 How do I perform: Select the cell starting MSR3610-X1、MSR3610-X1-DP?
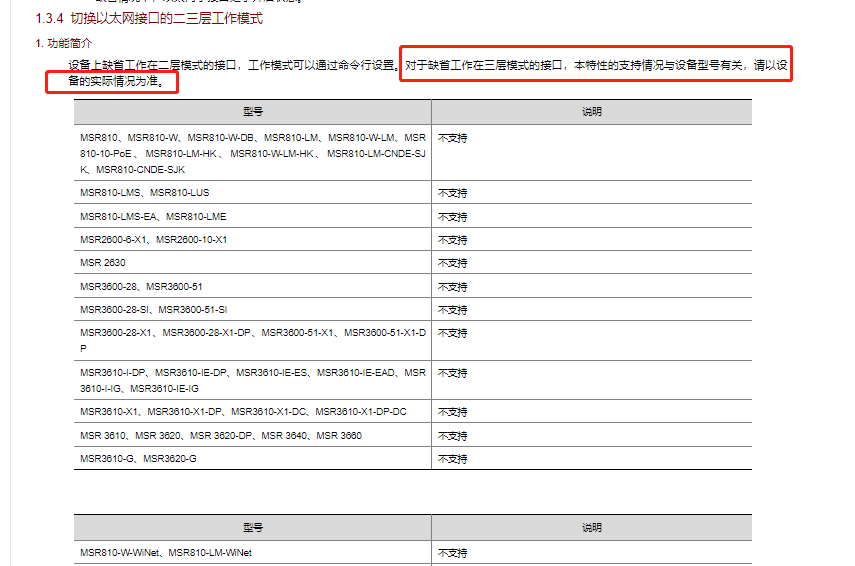click(253, 411)
